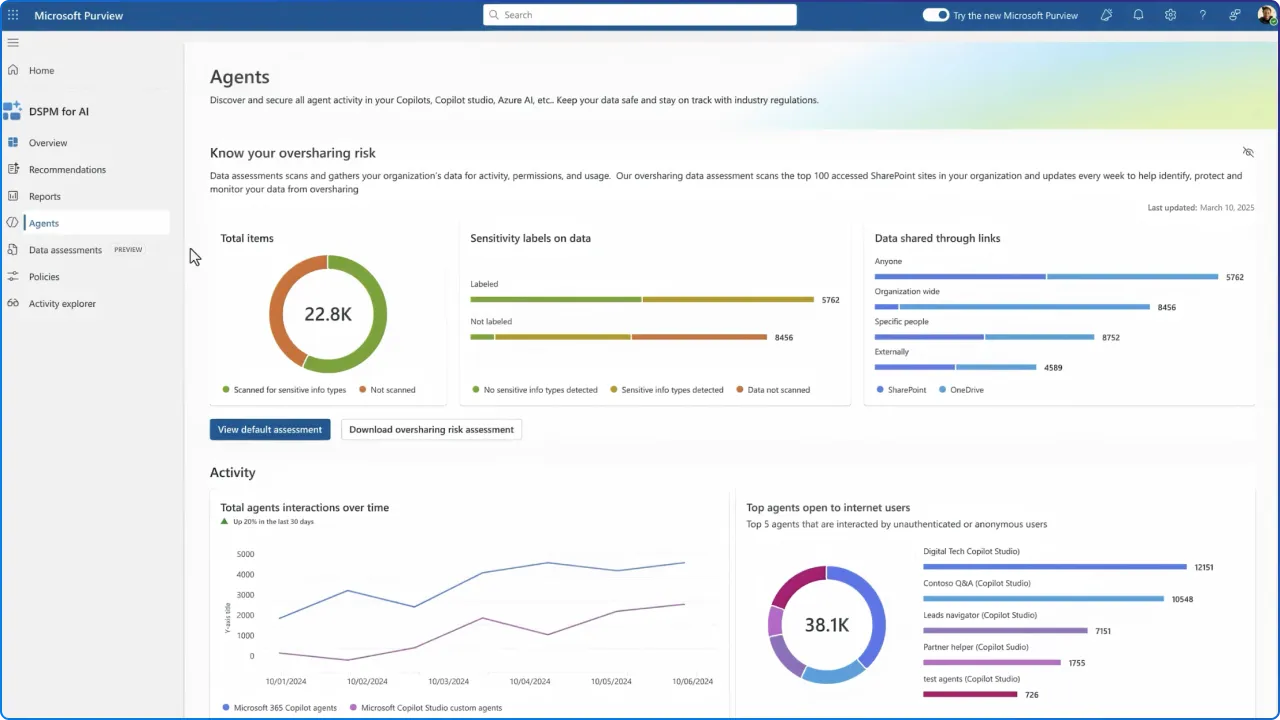Viewport: 1280px width, 720px height.
Task: Open Activity explorer in the sidebar
Action: coord(62,303)
